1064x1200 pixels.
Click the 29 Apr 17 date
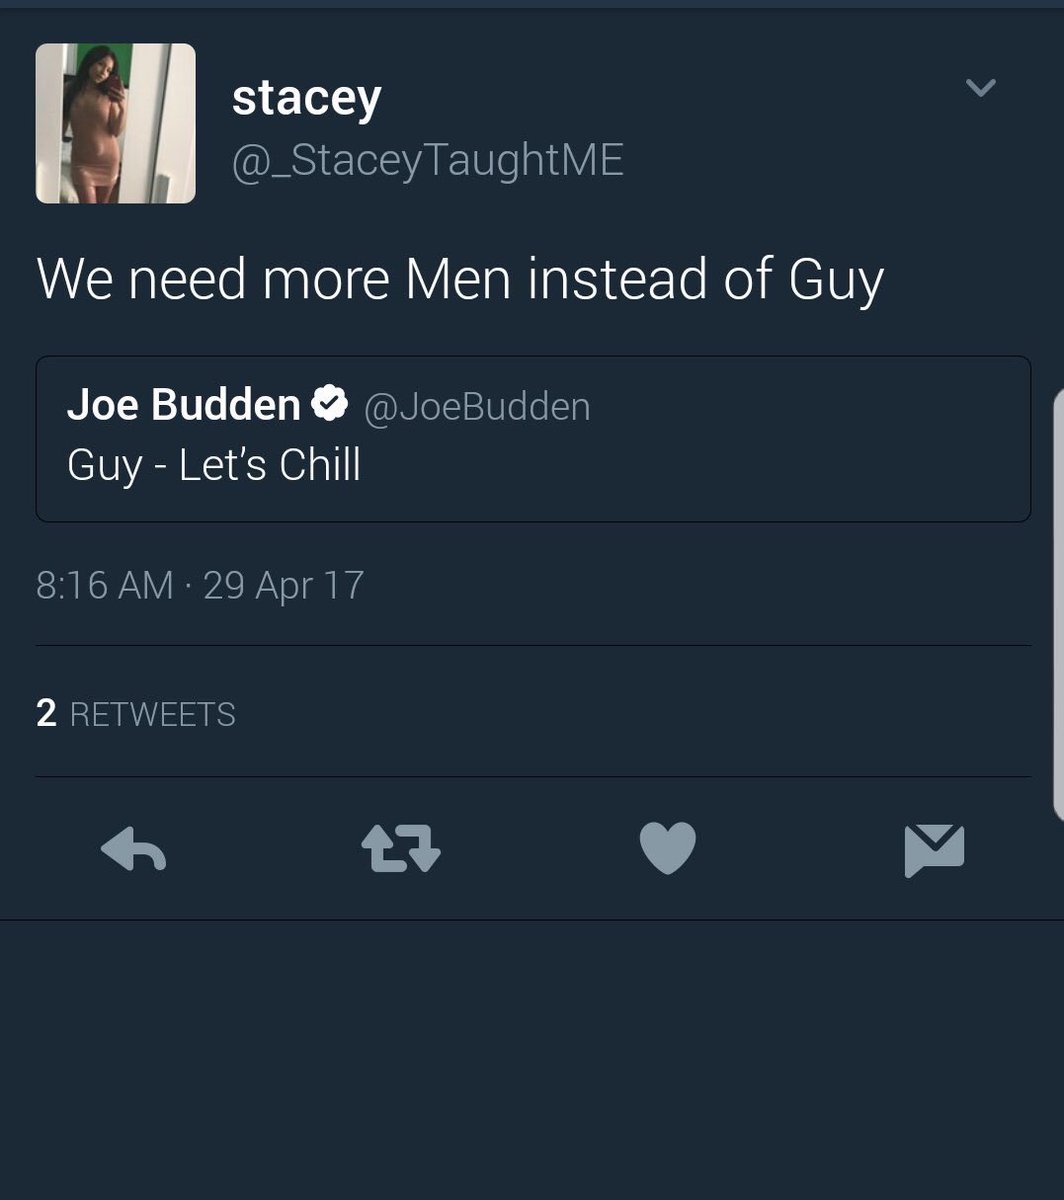point(284,585)
